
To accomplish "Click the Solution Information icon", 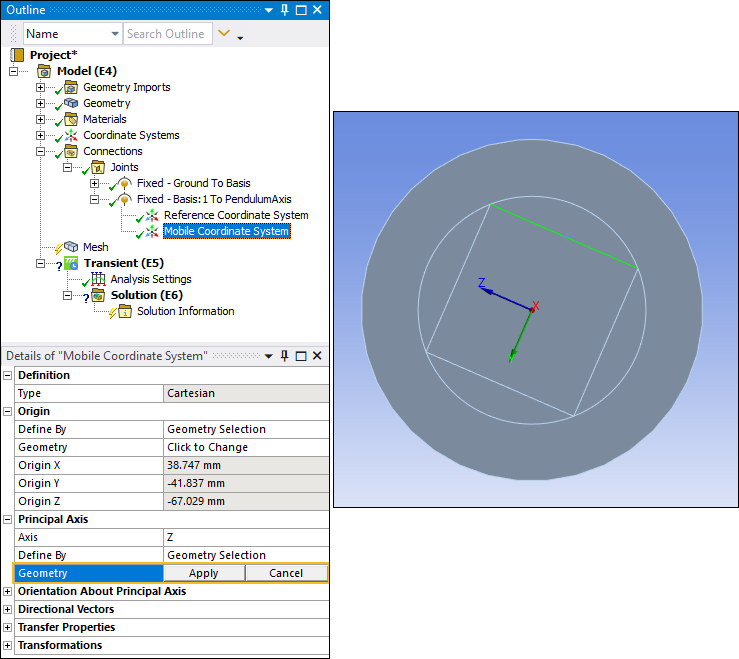I will click(125, 311).
